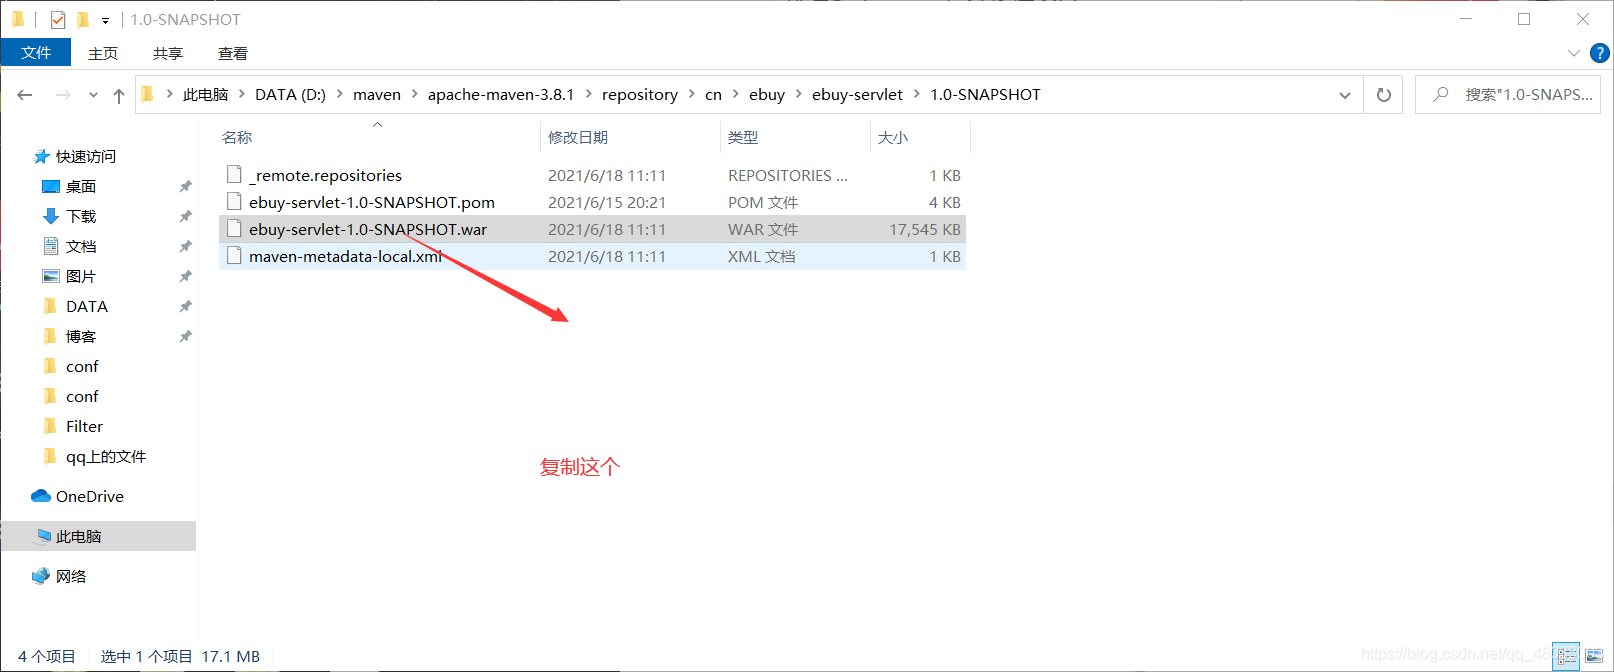Viewport: 1614px width, 672px height.
Task: Open the address bar history dropdown
Action: point(1345,95)
